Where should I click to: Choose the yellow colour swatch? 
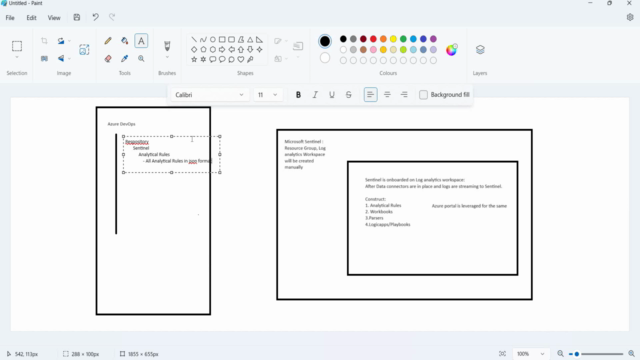click(393, 39)
